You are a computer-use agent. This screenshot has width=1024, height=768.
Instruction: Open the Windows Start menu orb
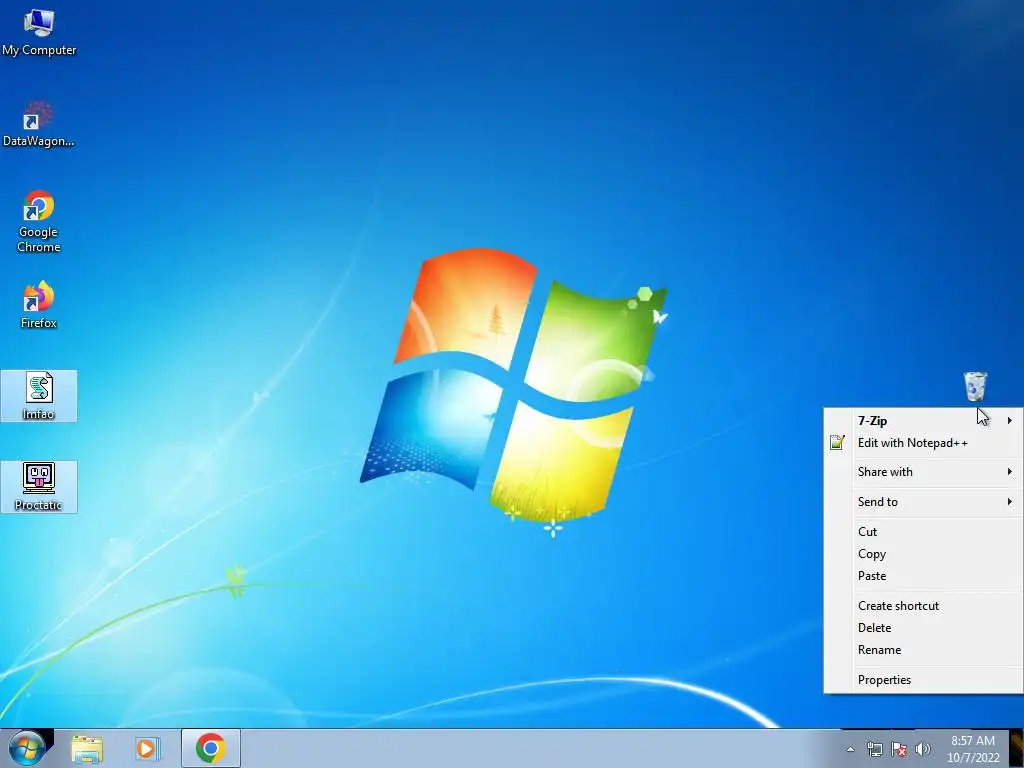[27, 748]
